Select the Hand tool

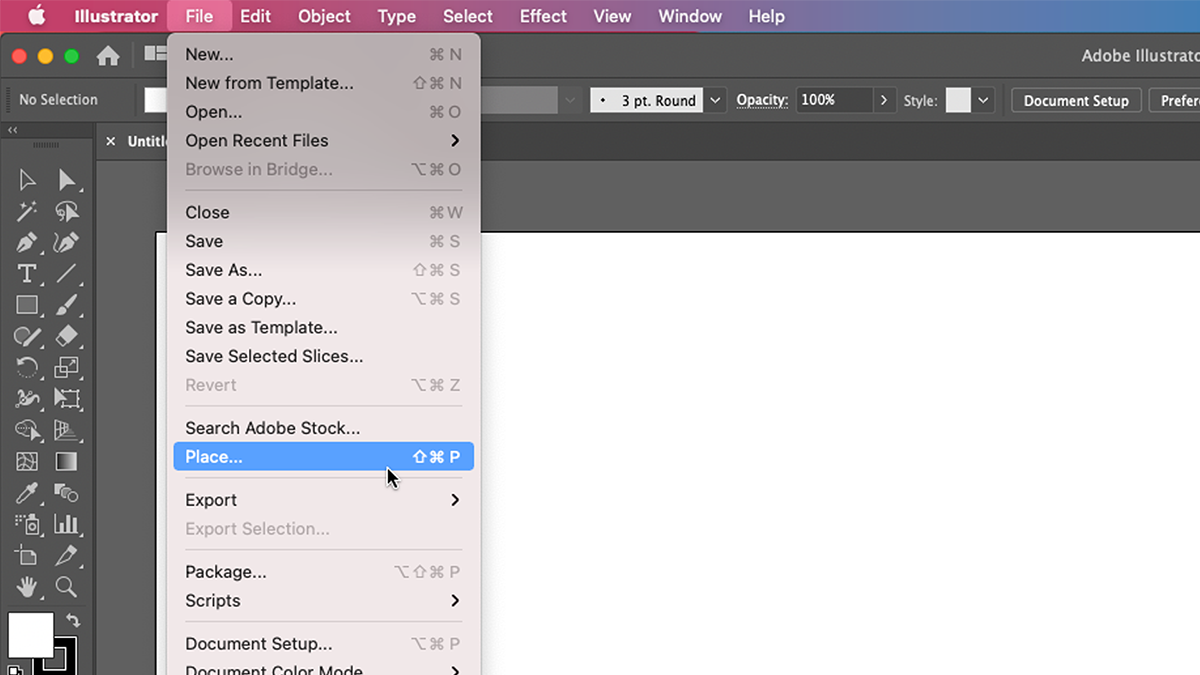27,588
